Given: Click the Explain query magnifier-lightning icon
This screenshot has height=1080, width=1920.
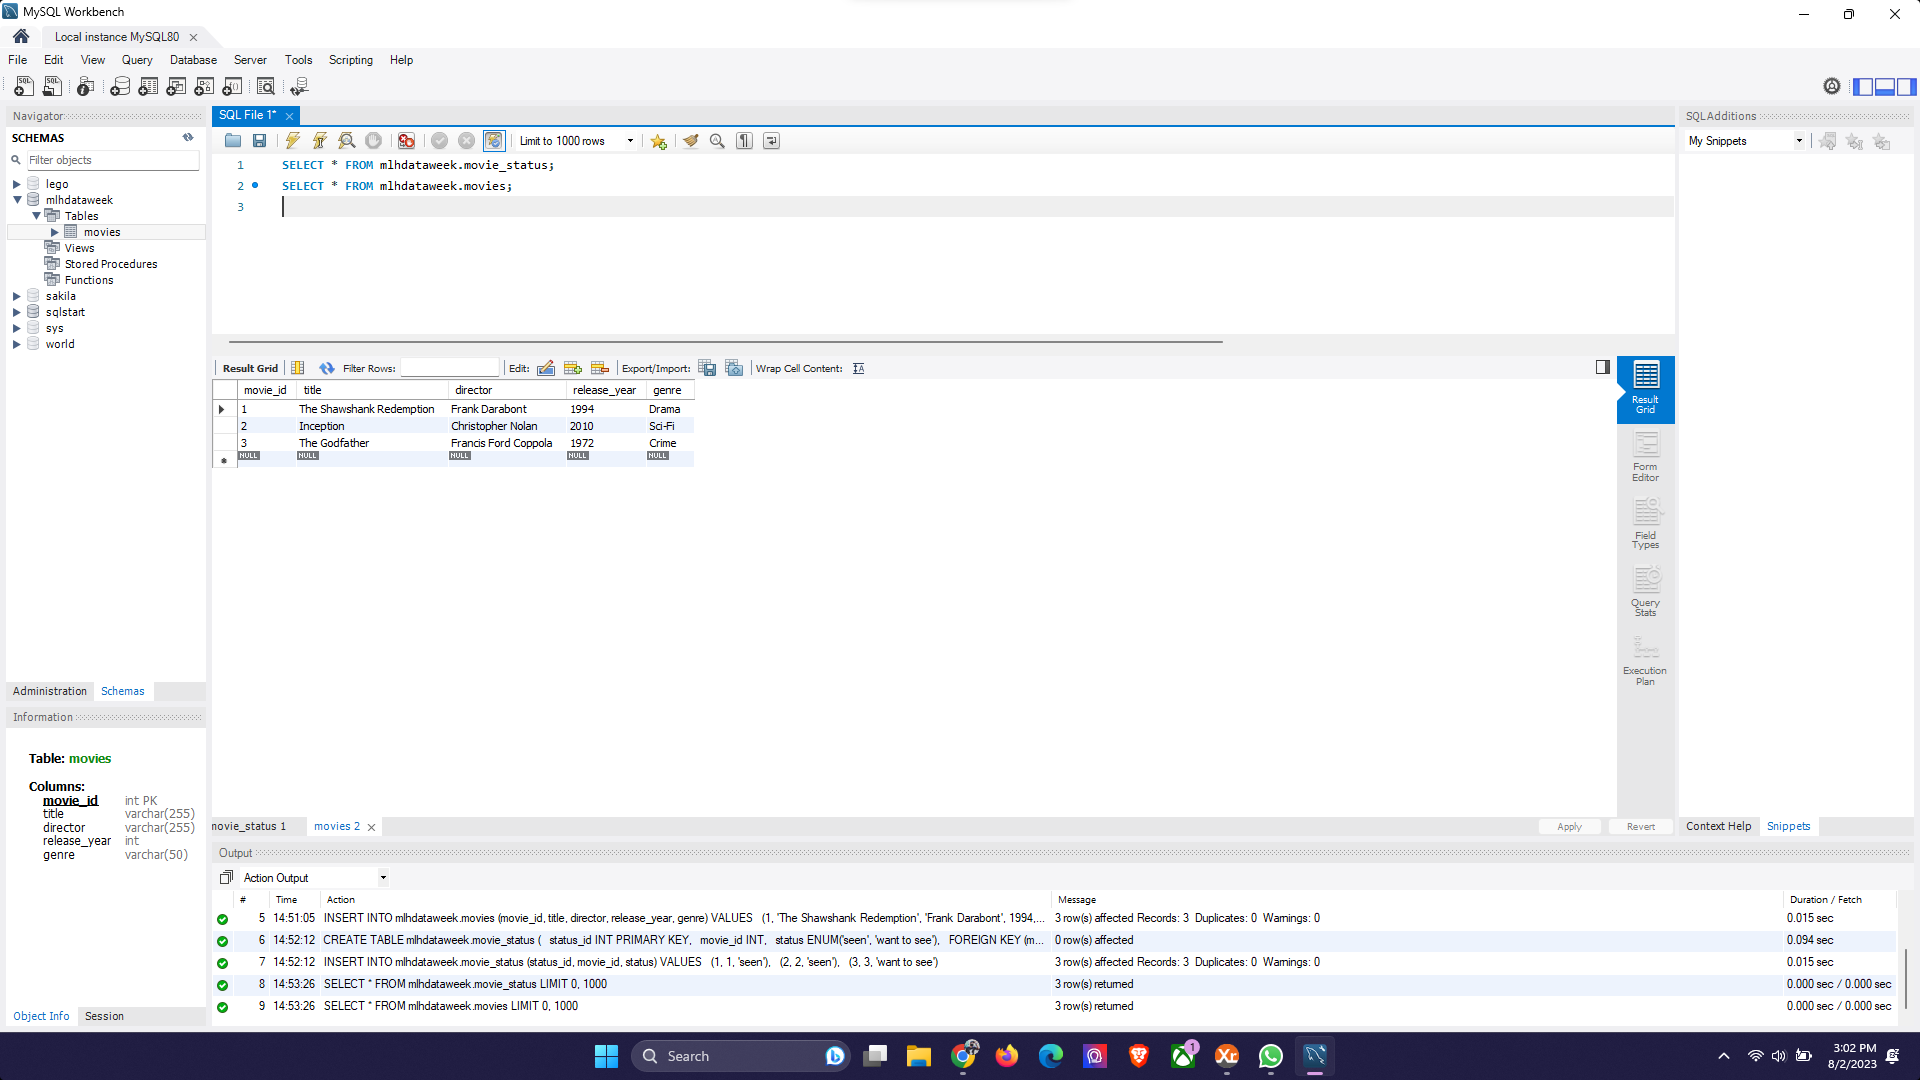Looking at the screenshot, I should 346,141.
